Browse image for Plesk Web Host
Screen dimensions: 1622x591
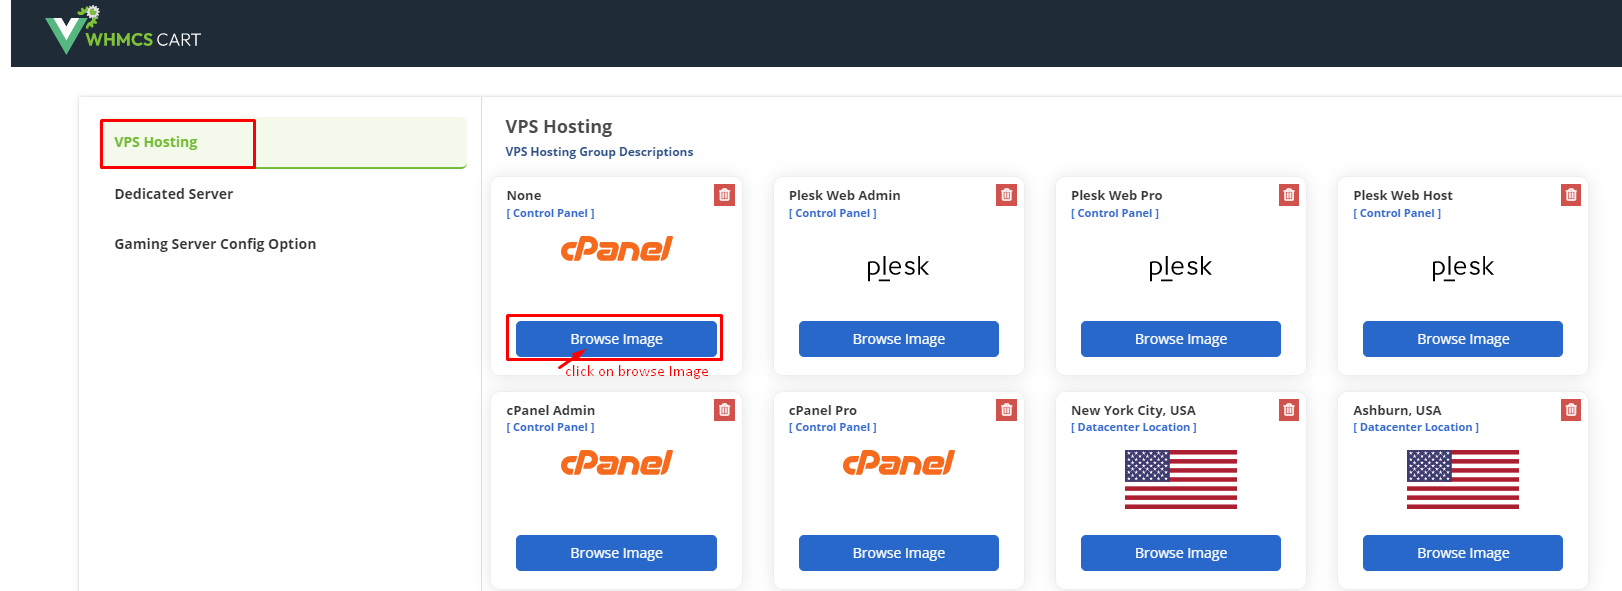[1462, 339]
